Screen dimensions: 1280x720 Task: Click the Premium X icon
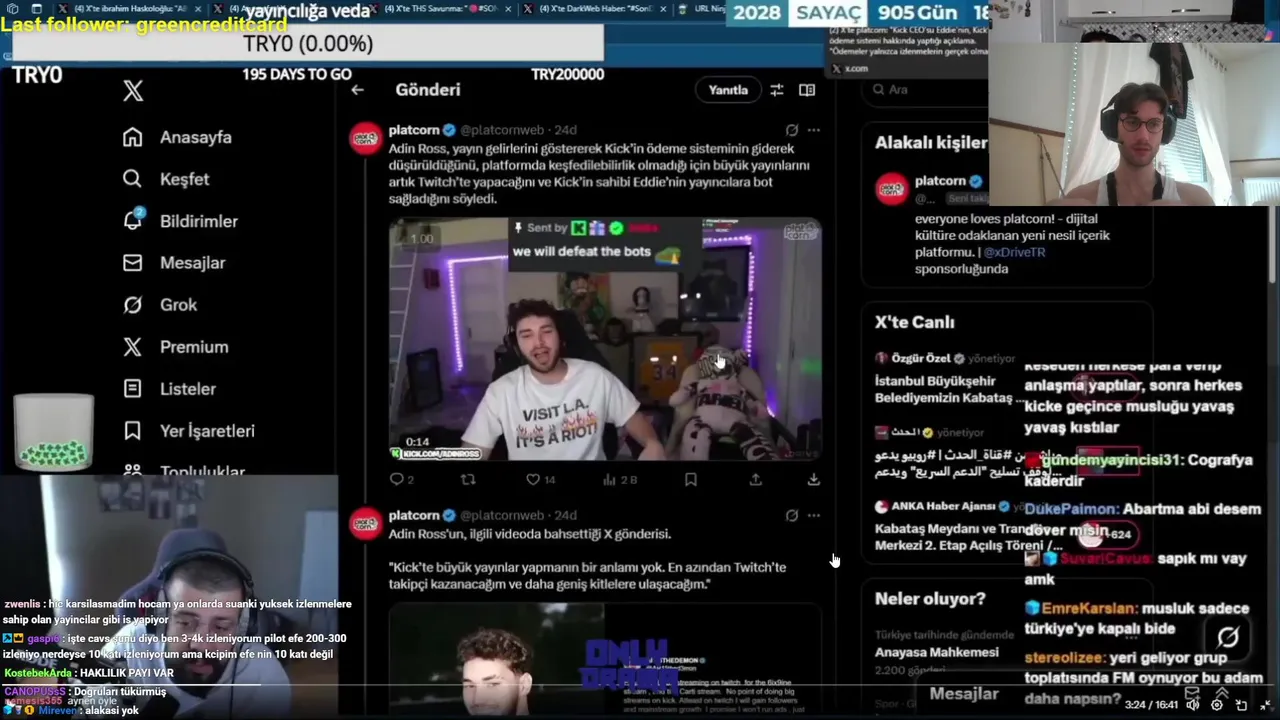tap(132, 347)
